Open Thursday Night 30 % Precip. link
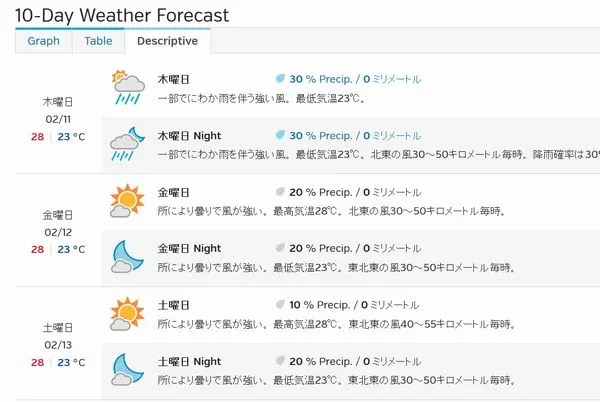Image resolution: width=600 pixels, height=402 pixels. [321, 136]
